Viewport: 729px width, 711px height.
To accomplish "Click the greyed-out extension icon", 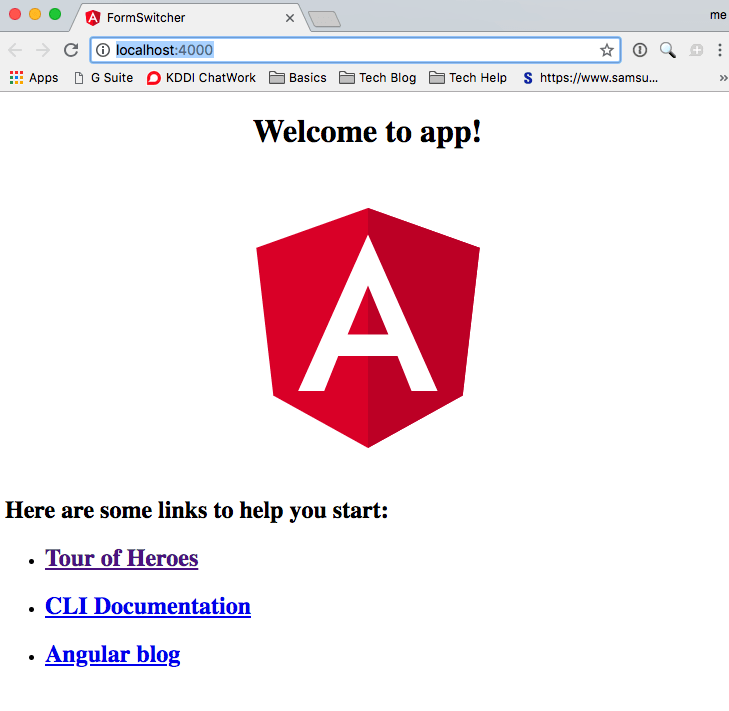I will tap(696, 50).
